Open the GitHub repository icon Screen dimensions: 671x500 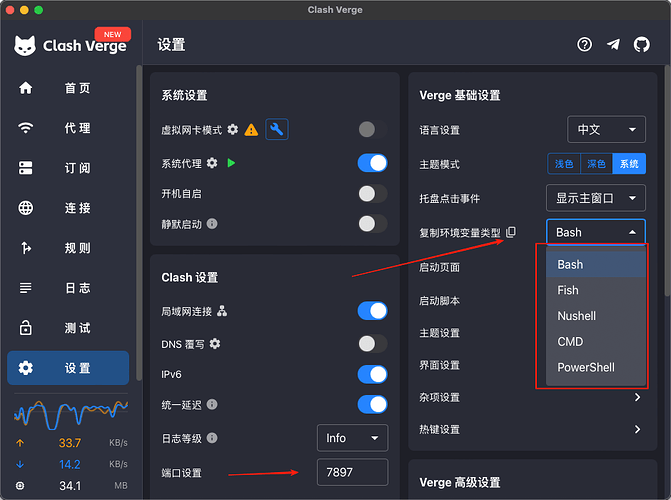point(641,45)
